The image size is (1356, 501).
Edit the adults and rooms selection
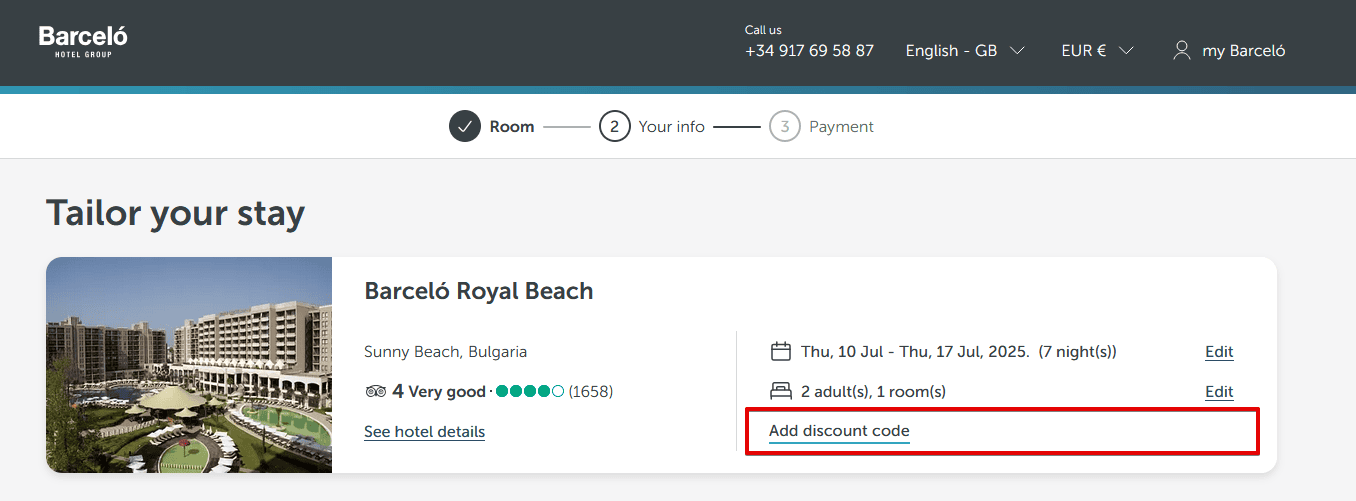click(1219, 392)
